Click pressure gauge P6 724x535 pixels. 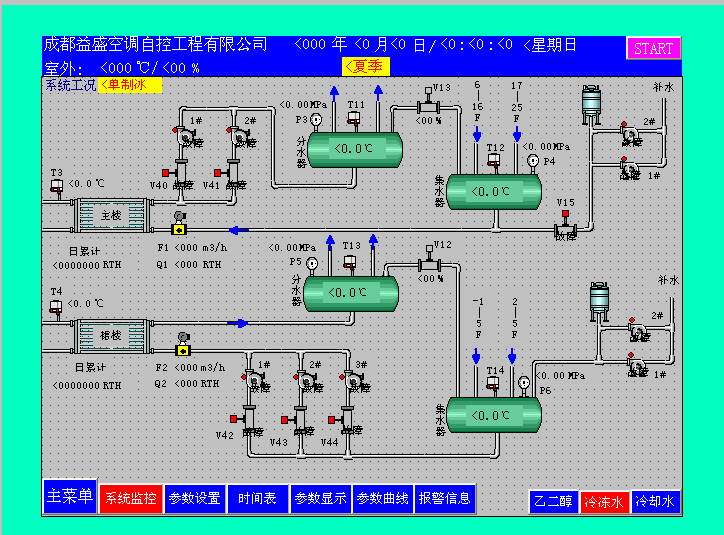tap(524, 385)
